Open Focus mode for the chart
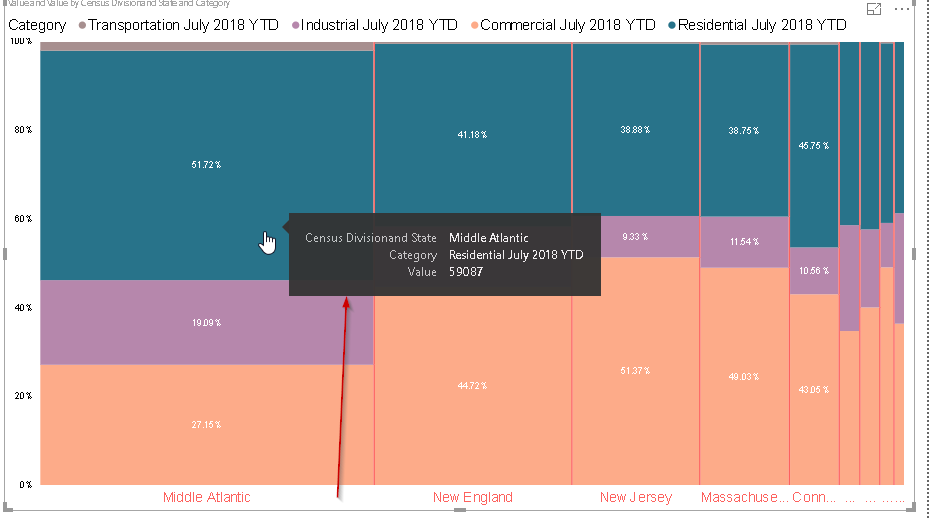This screenshot has height=519, width=929. (874, 9)
